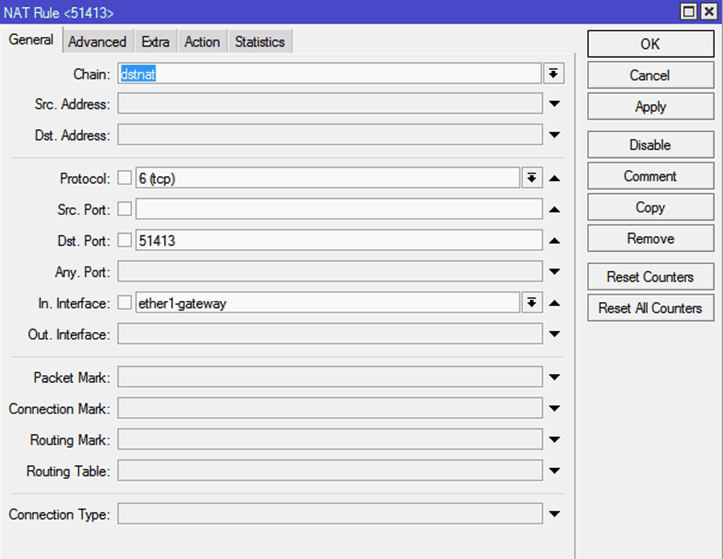Focus the Chain input field
723x559 pixels.
(x=329, y=74)
